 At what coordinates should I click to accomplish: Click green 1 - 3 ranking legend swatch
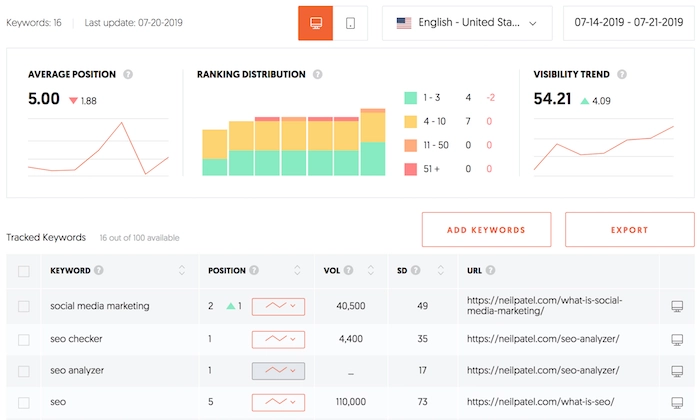410,98
